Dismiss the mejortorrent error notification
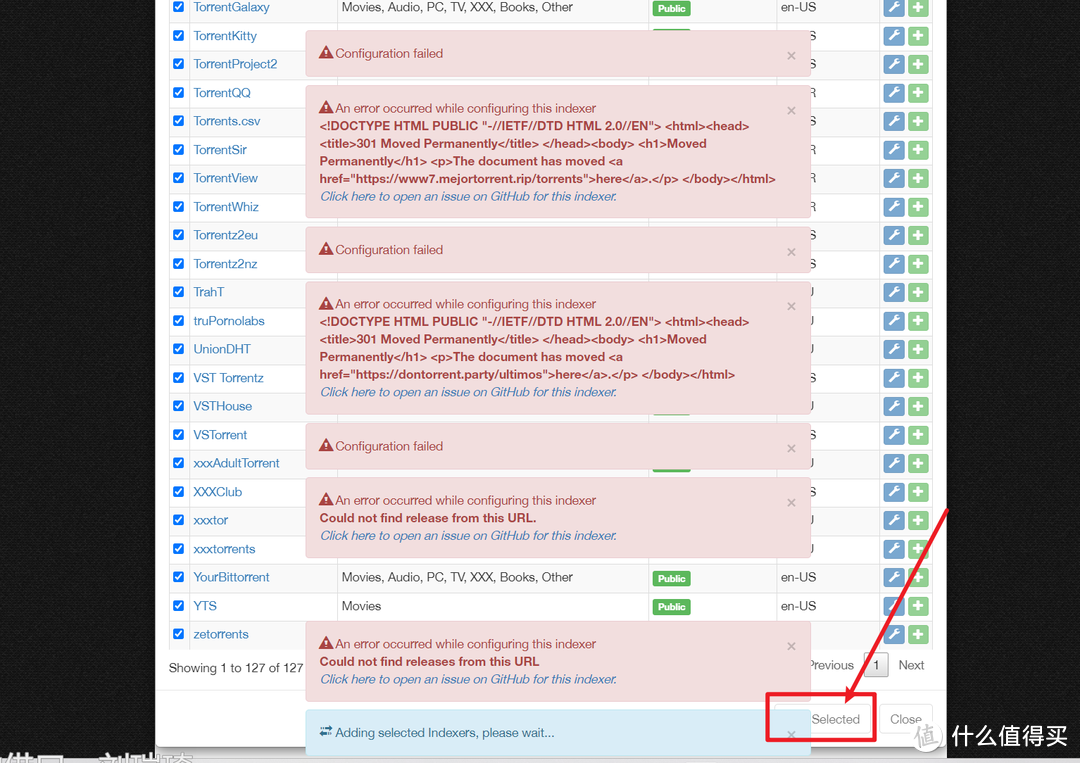Viewport: 1080px width, 763px height. tap(791, 110)
